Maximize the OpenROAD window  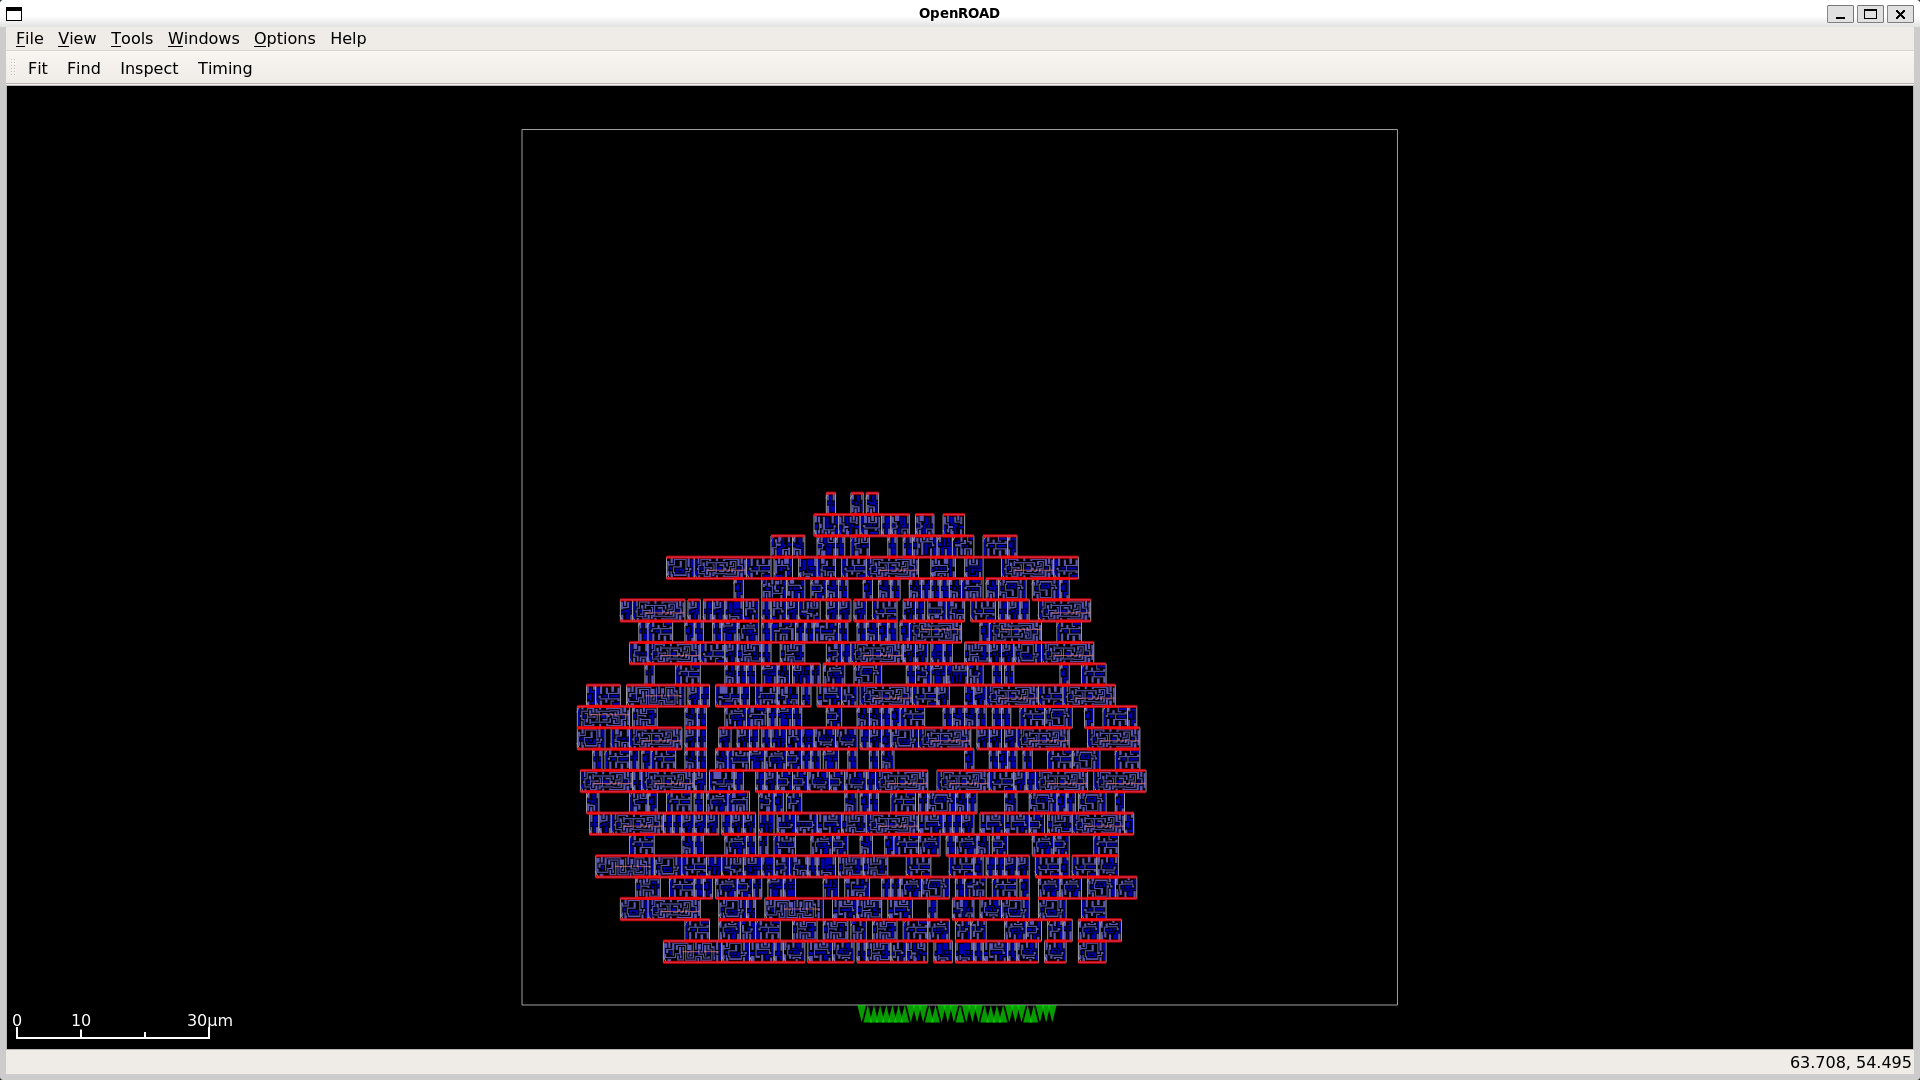tap(1870, 13)
